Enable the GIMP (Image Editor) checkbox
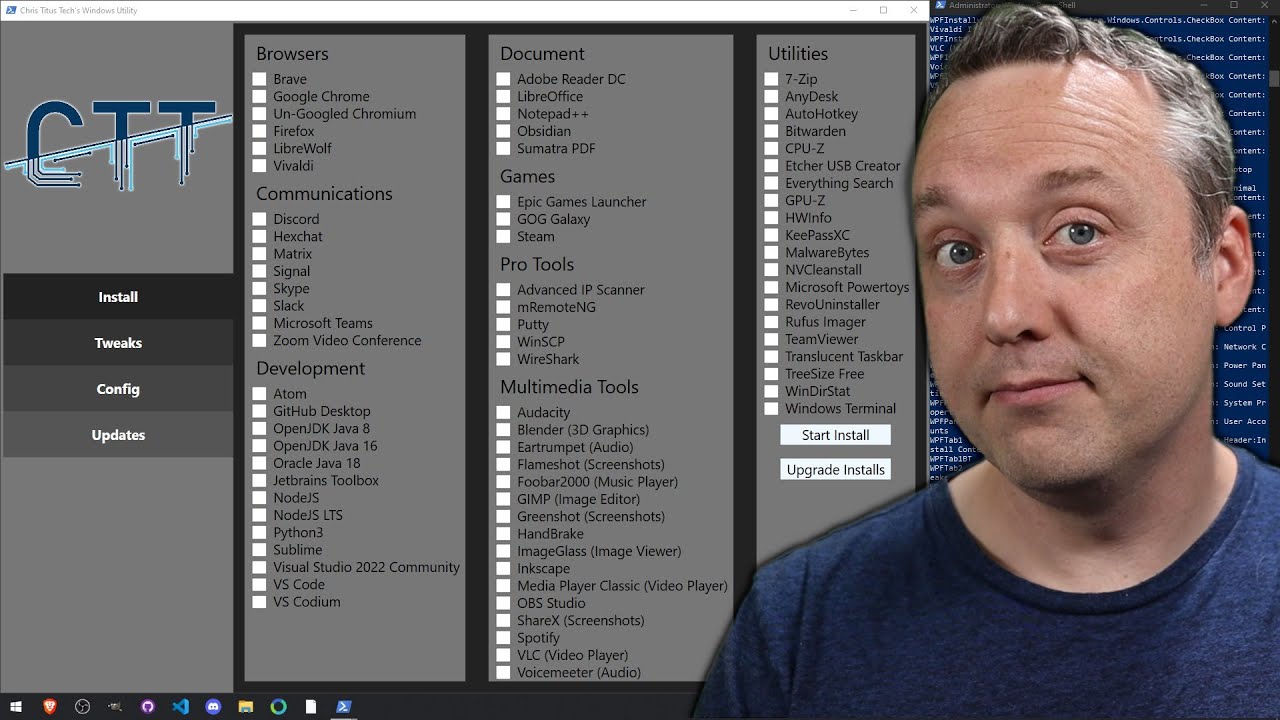The width and height of the screenshot is (1280, 720). click(504, 499)
